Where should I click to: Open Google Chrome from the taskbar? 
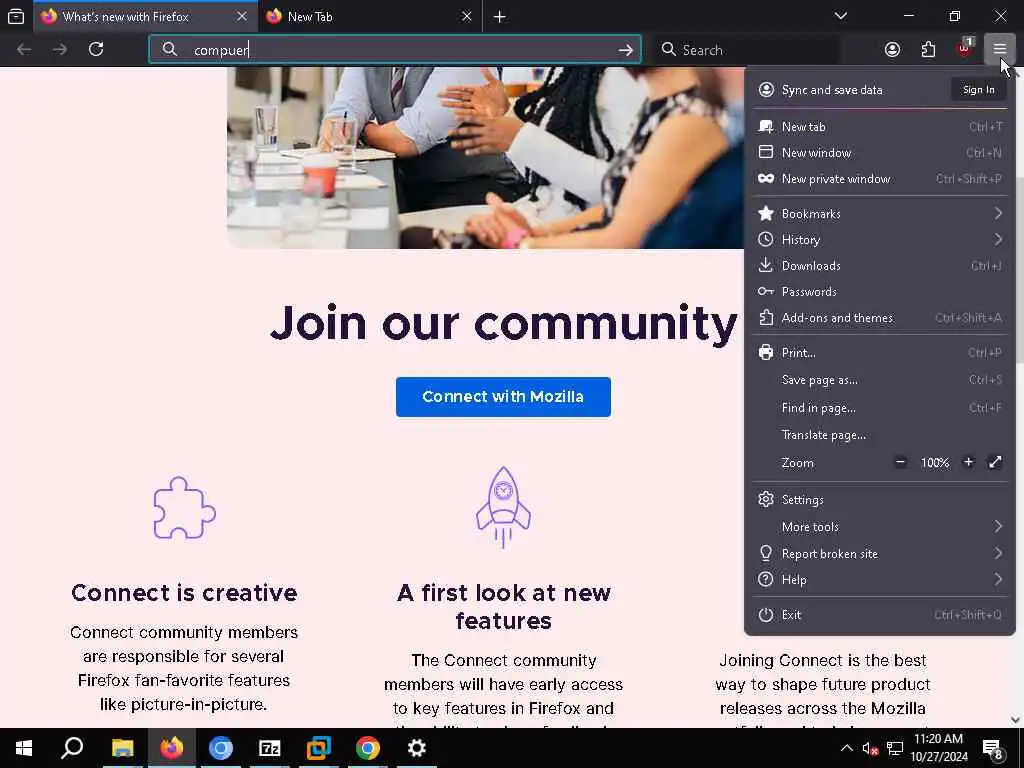click(368, 748)
